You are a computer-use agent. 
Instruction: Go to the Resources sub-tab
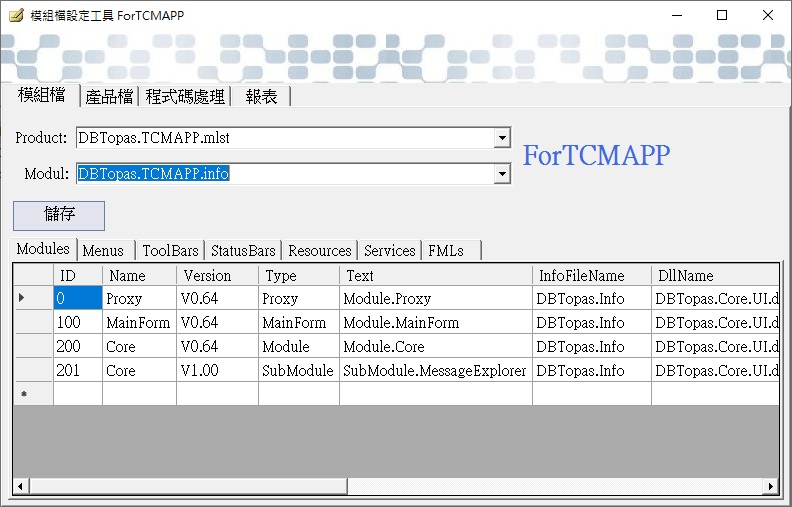click(319, 250)
